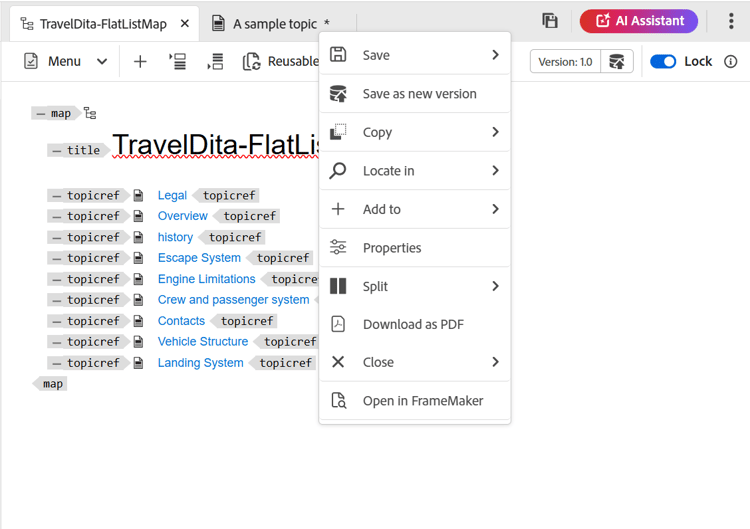The height and width of the screenshot is (529, 750).
Task: Expand the Add to submenu chevron
Action: tap(496, 209)
